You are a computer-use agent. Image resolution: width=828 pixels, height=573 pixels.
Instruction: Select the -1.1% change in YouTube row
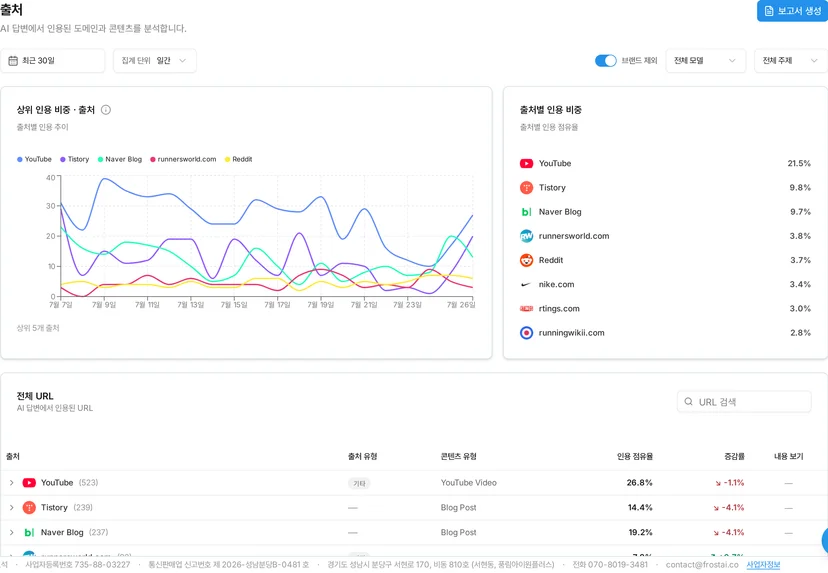click(x=730, y=483)
